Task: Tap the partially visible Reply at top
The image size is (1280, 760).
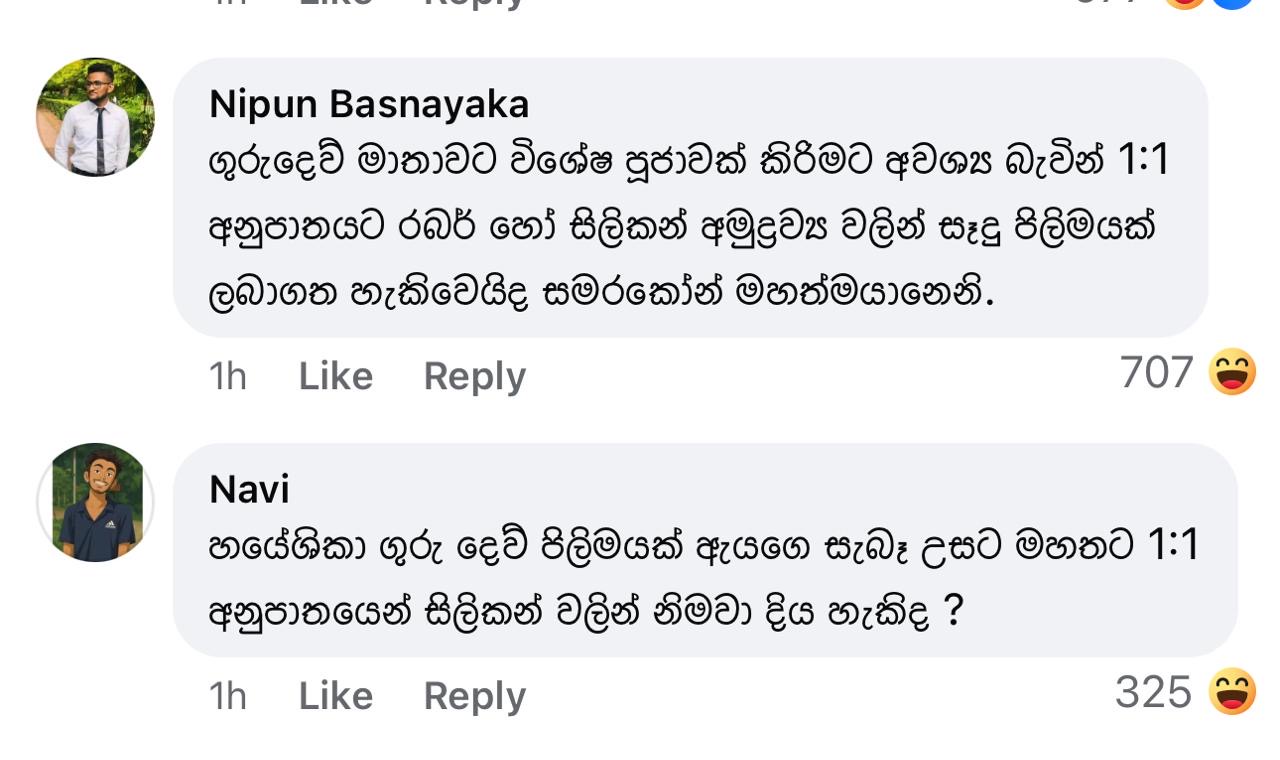Action: 475,4
